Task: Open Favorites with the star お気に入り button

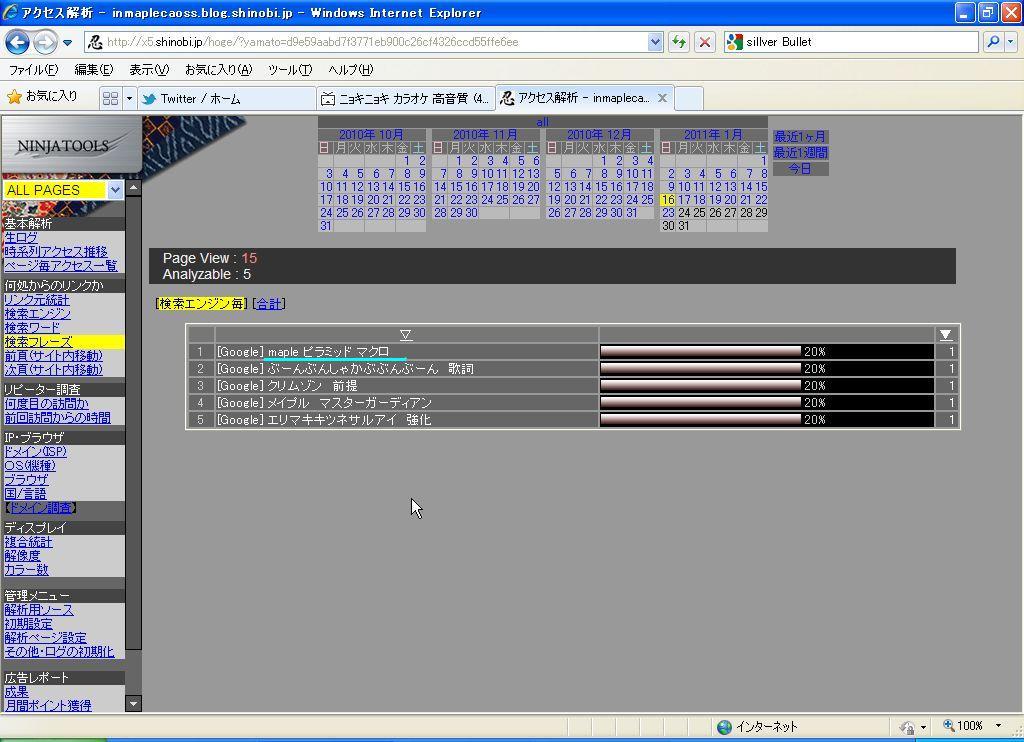Action: click(42, 97)
